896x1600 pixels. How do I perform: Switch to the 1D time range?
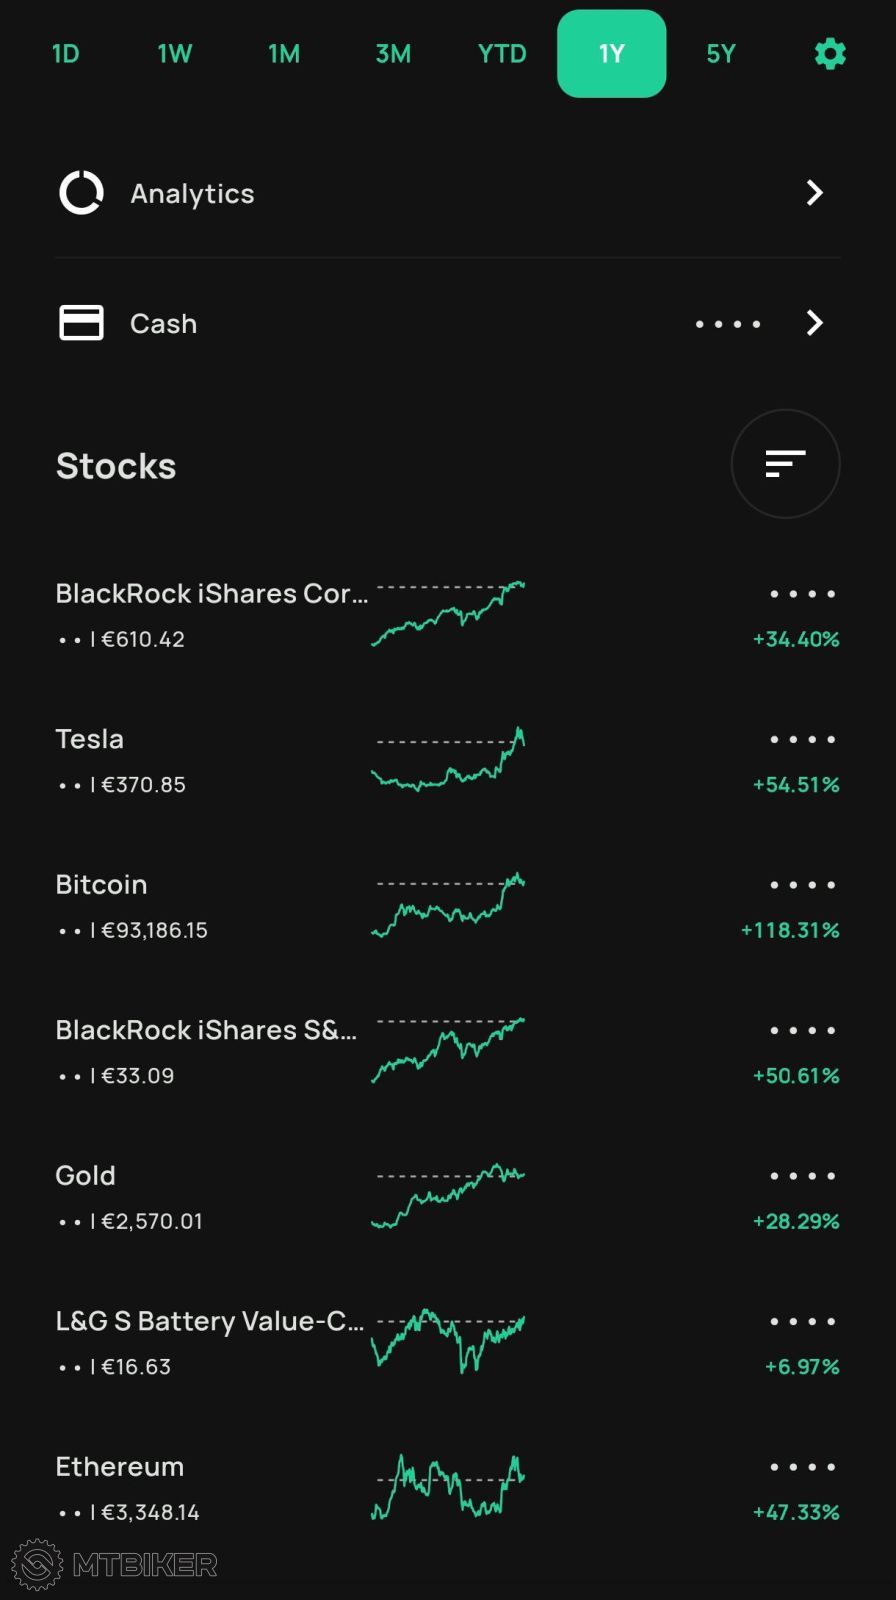[x=66, y=54]
